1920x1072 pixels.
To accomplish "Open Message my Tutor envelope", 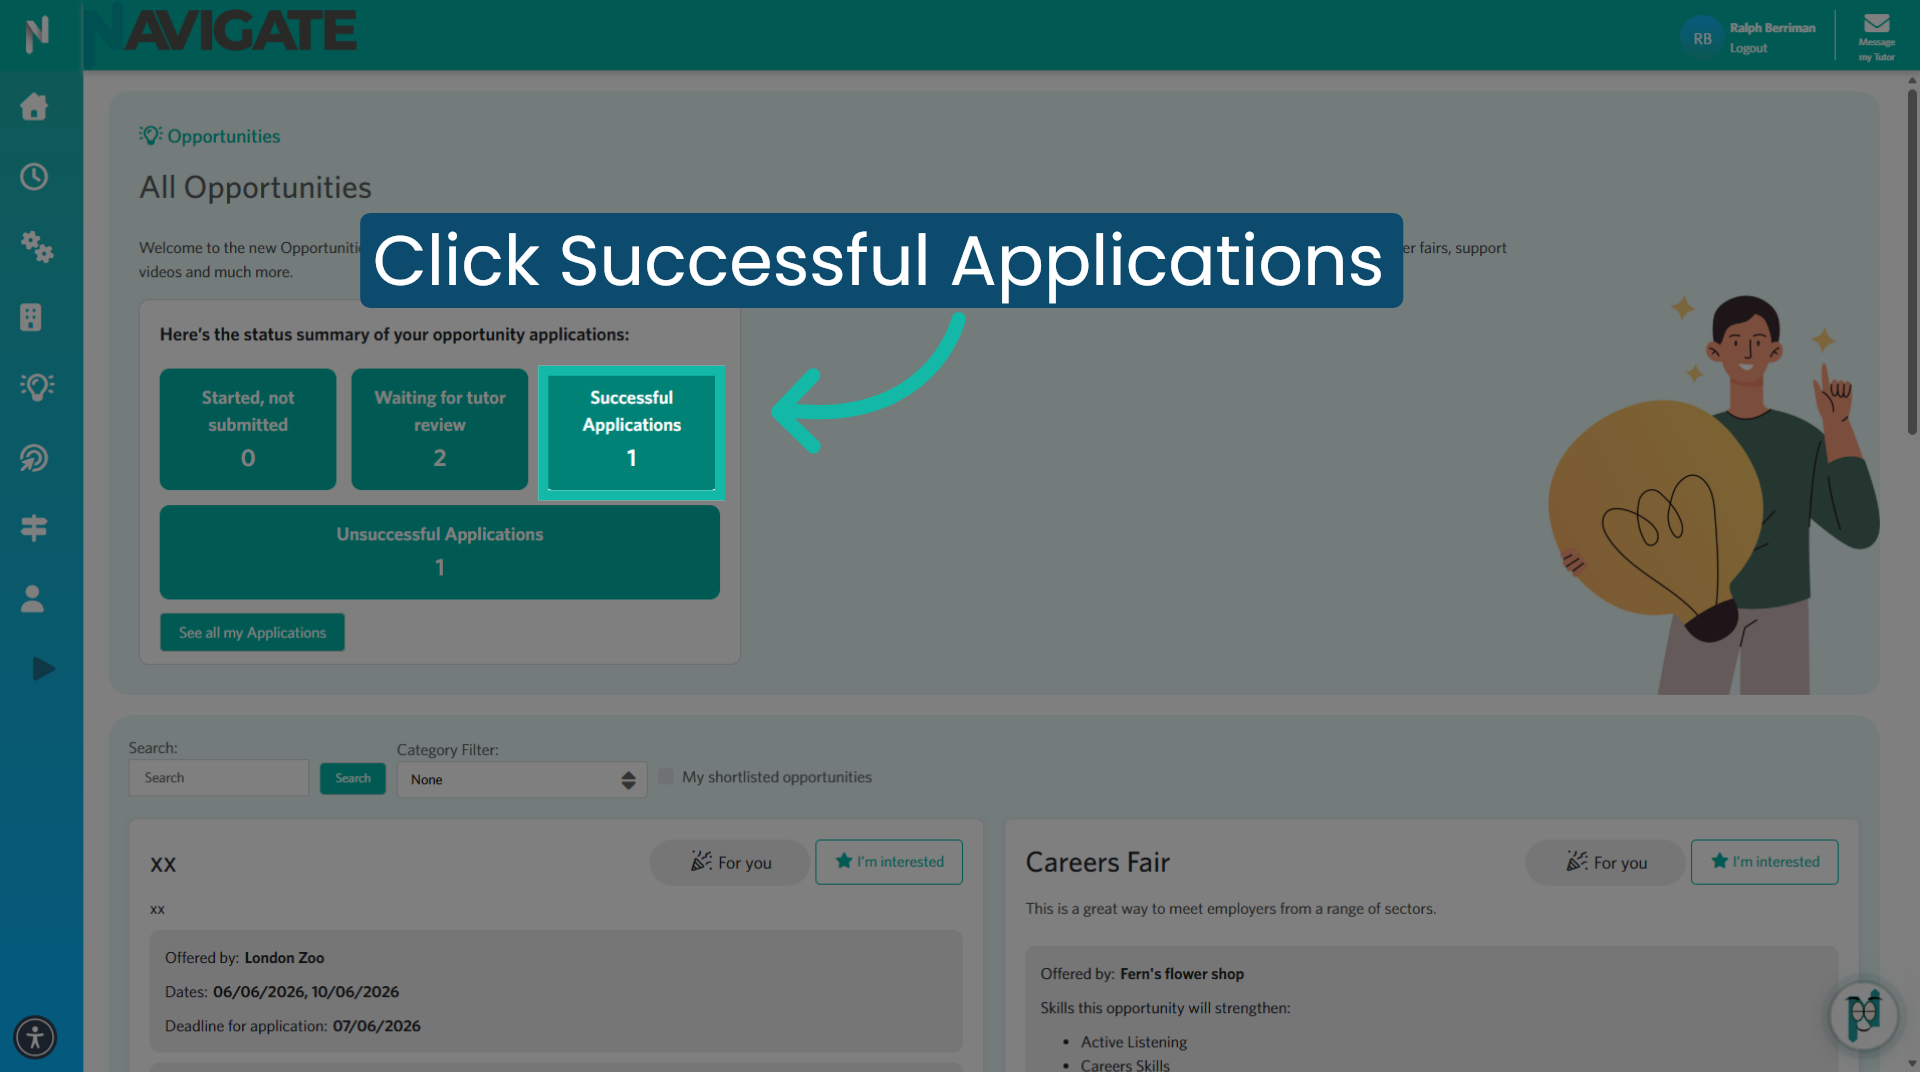I will (x=1877, y=37).
